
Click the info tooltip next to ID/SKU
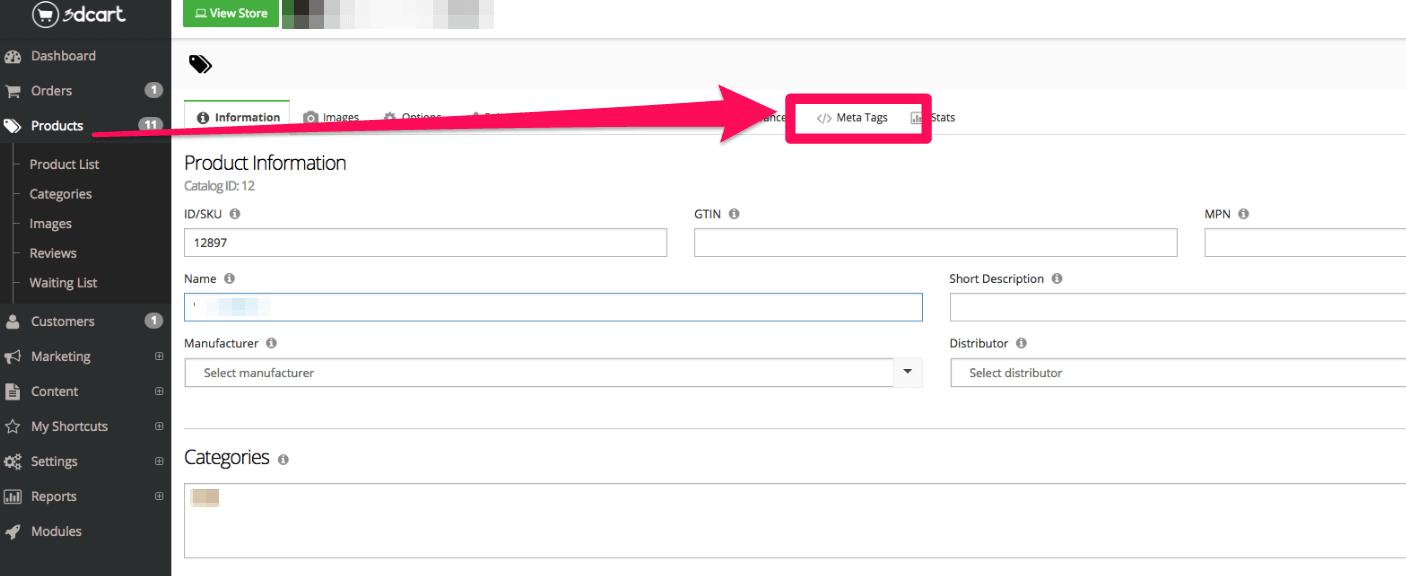235,213
